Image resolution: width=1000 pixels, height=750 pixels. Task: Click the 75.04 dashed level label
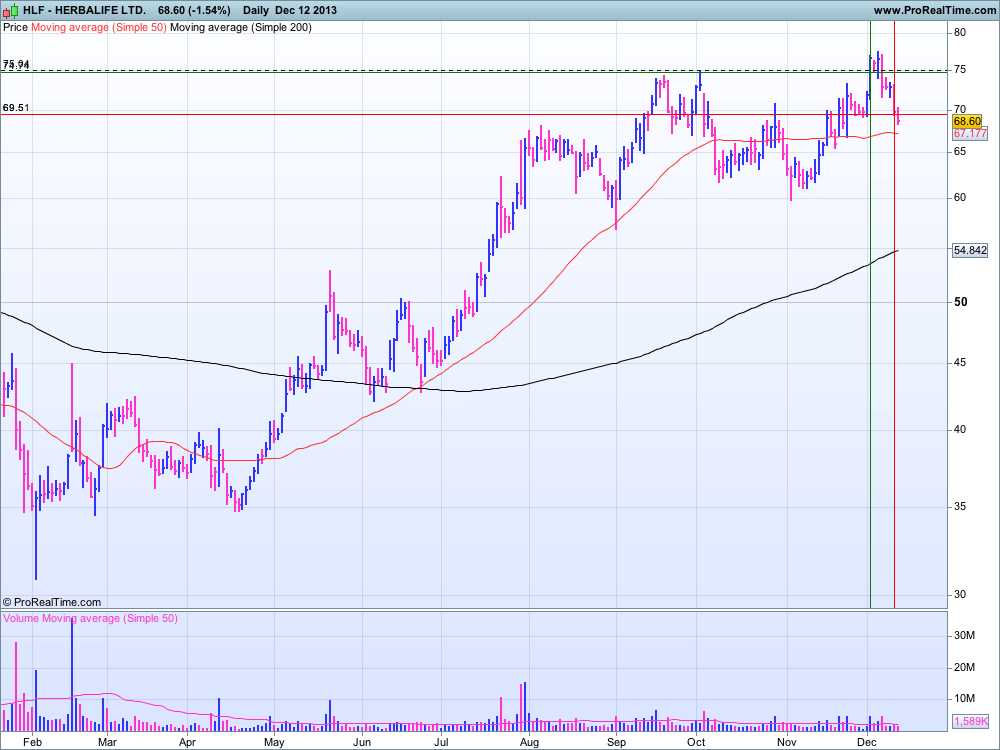click(16, 63)
